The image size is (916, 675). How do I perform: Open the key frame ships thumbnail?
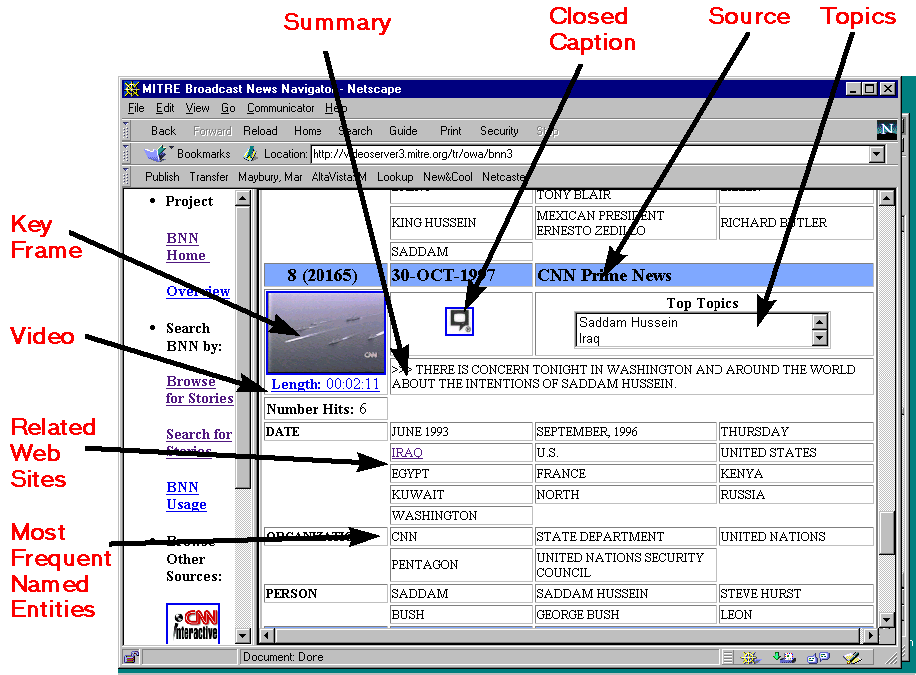[325, 333]
